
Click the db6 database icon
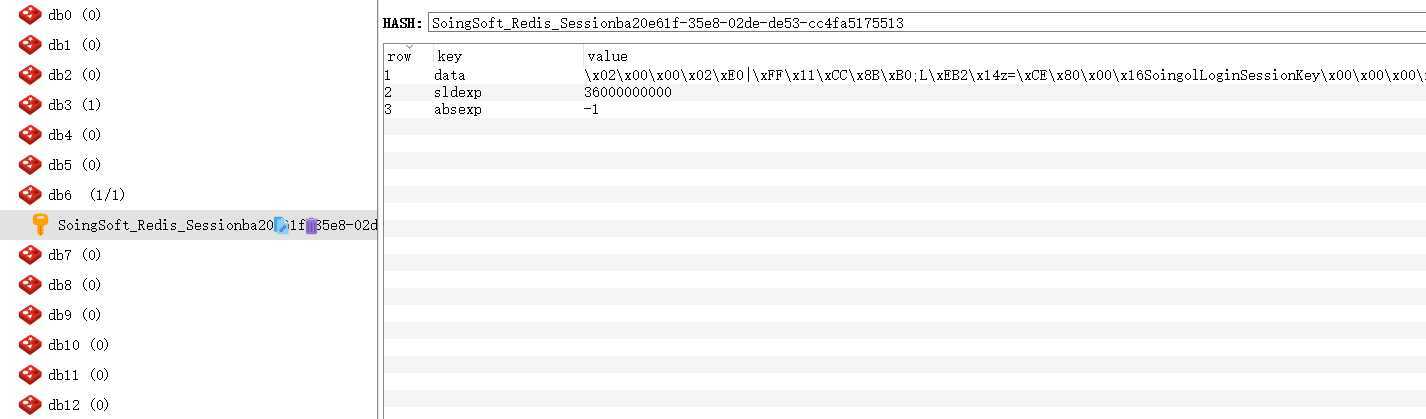(30, 195)
